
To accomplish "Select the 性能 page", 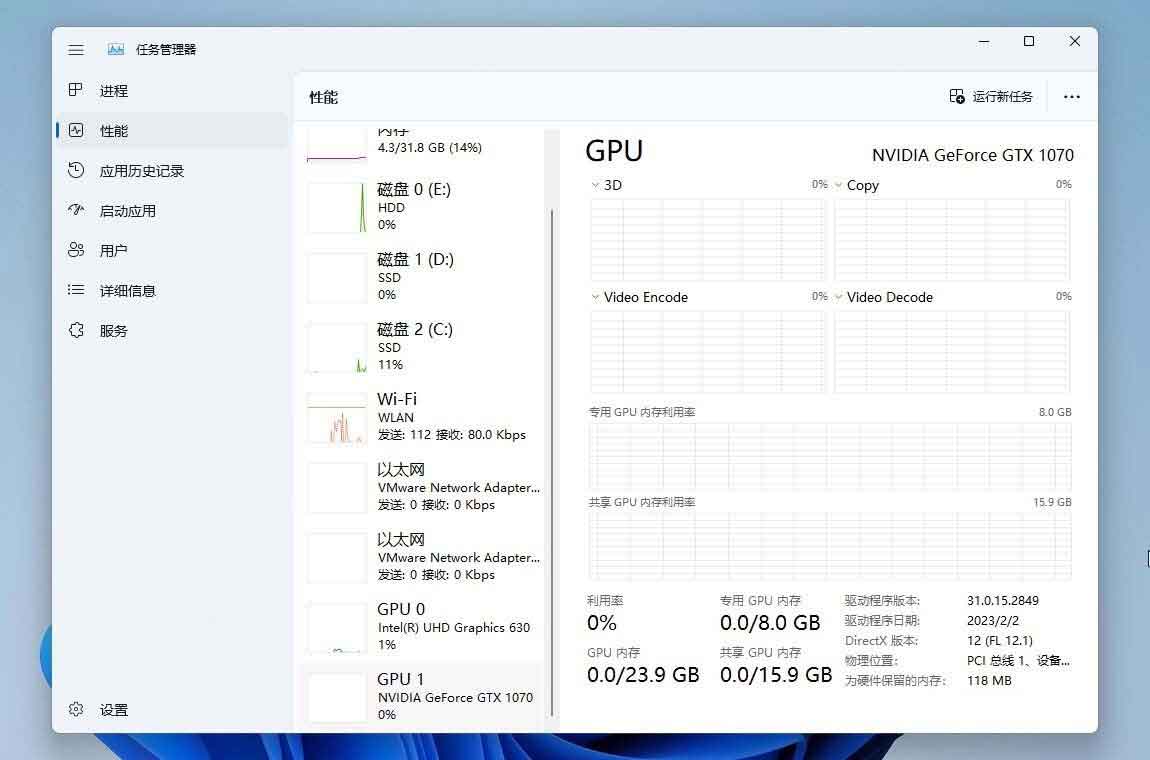I will click(172, 131).
